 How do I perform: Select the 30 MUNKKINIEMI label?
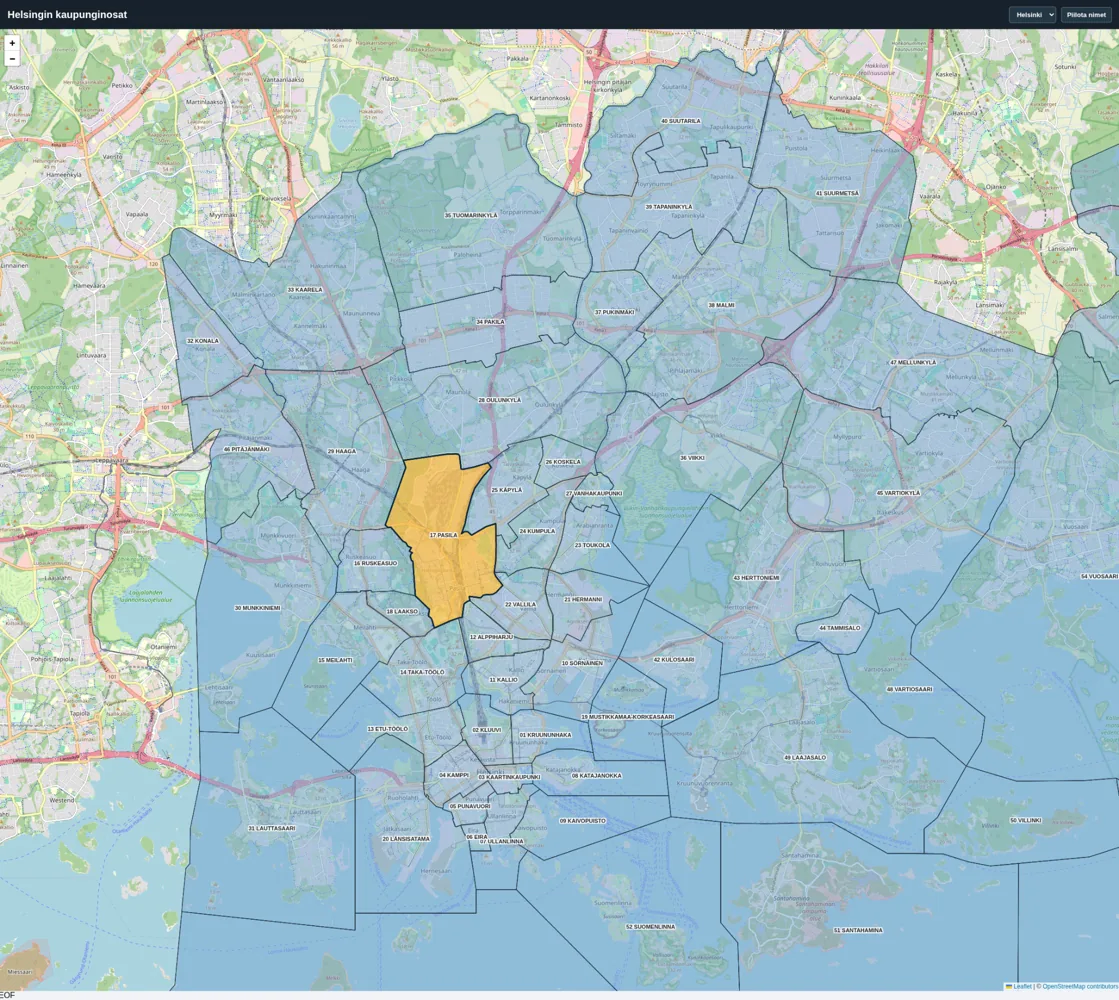click(258, 608)
